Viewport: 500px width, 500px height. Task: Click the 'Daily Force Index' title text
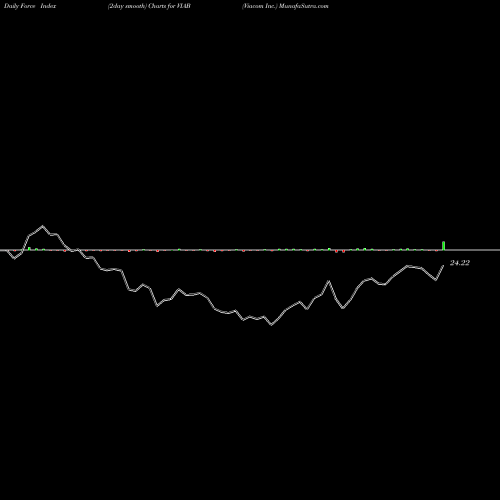(x=30, y=6)
